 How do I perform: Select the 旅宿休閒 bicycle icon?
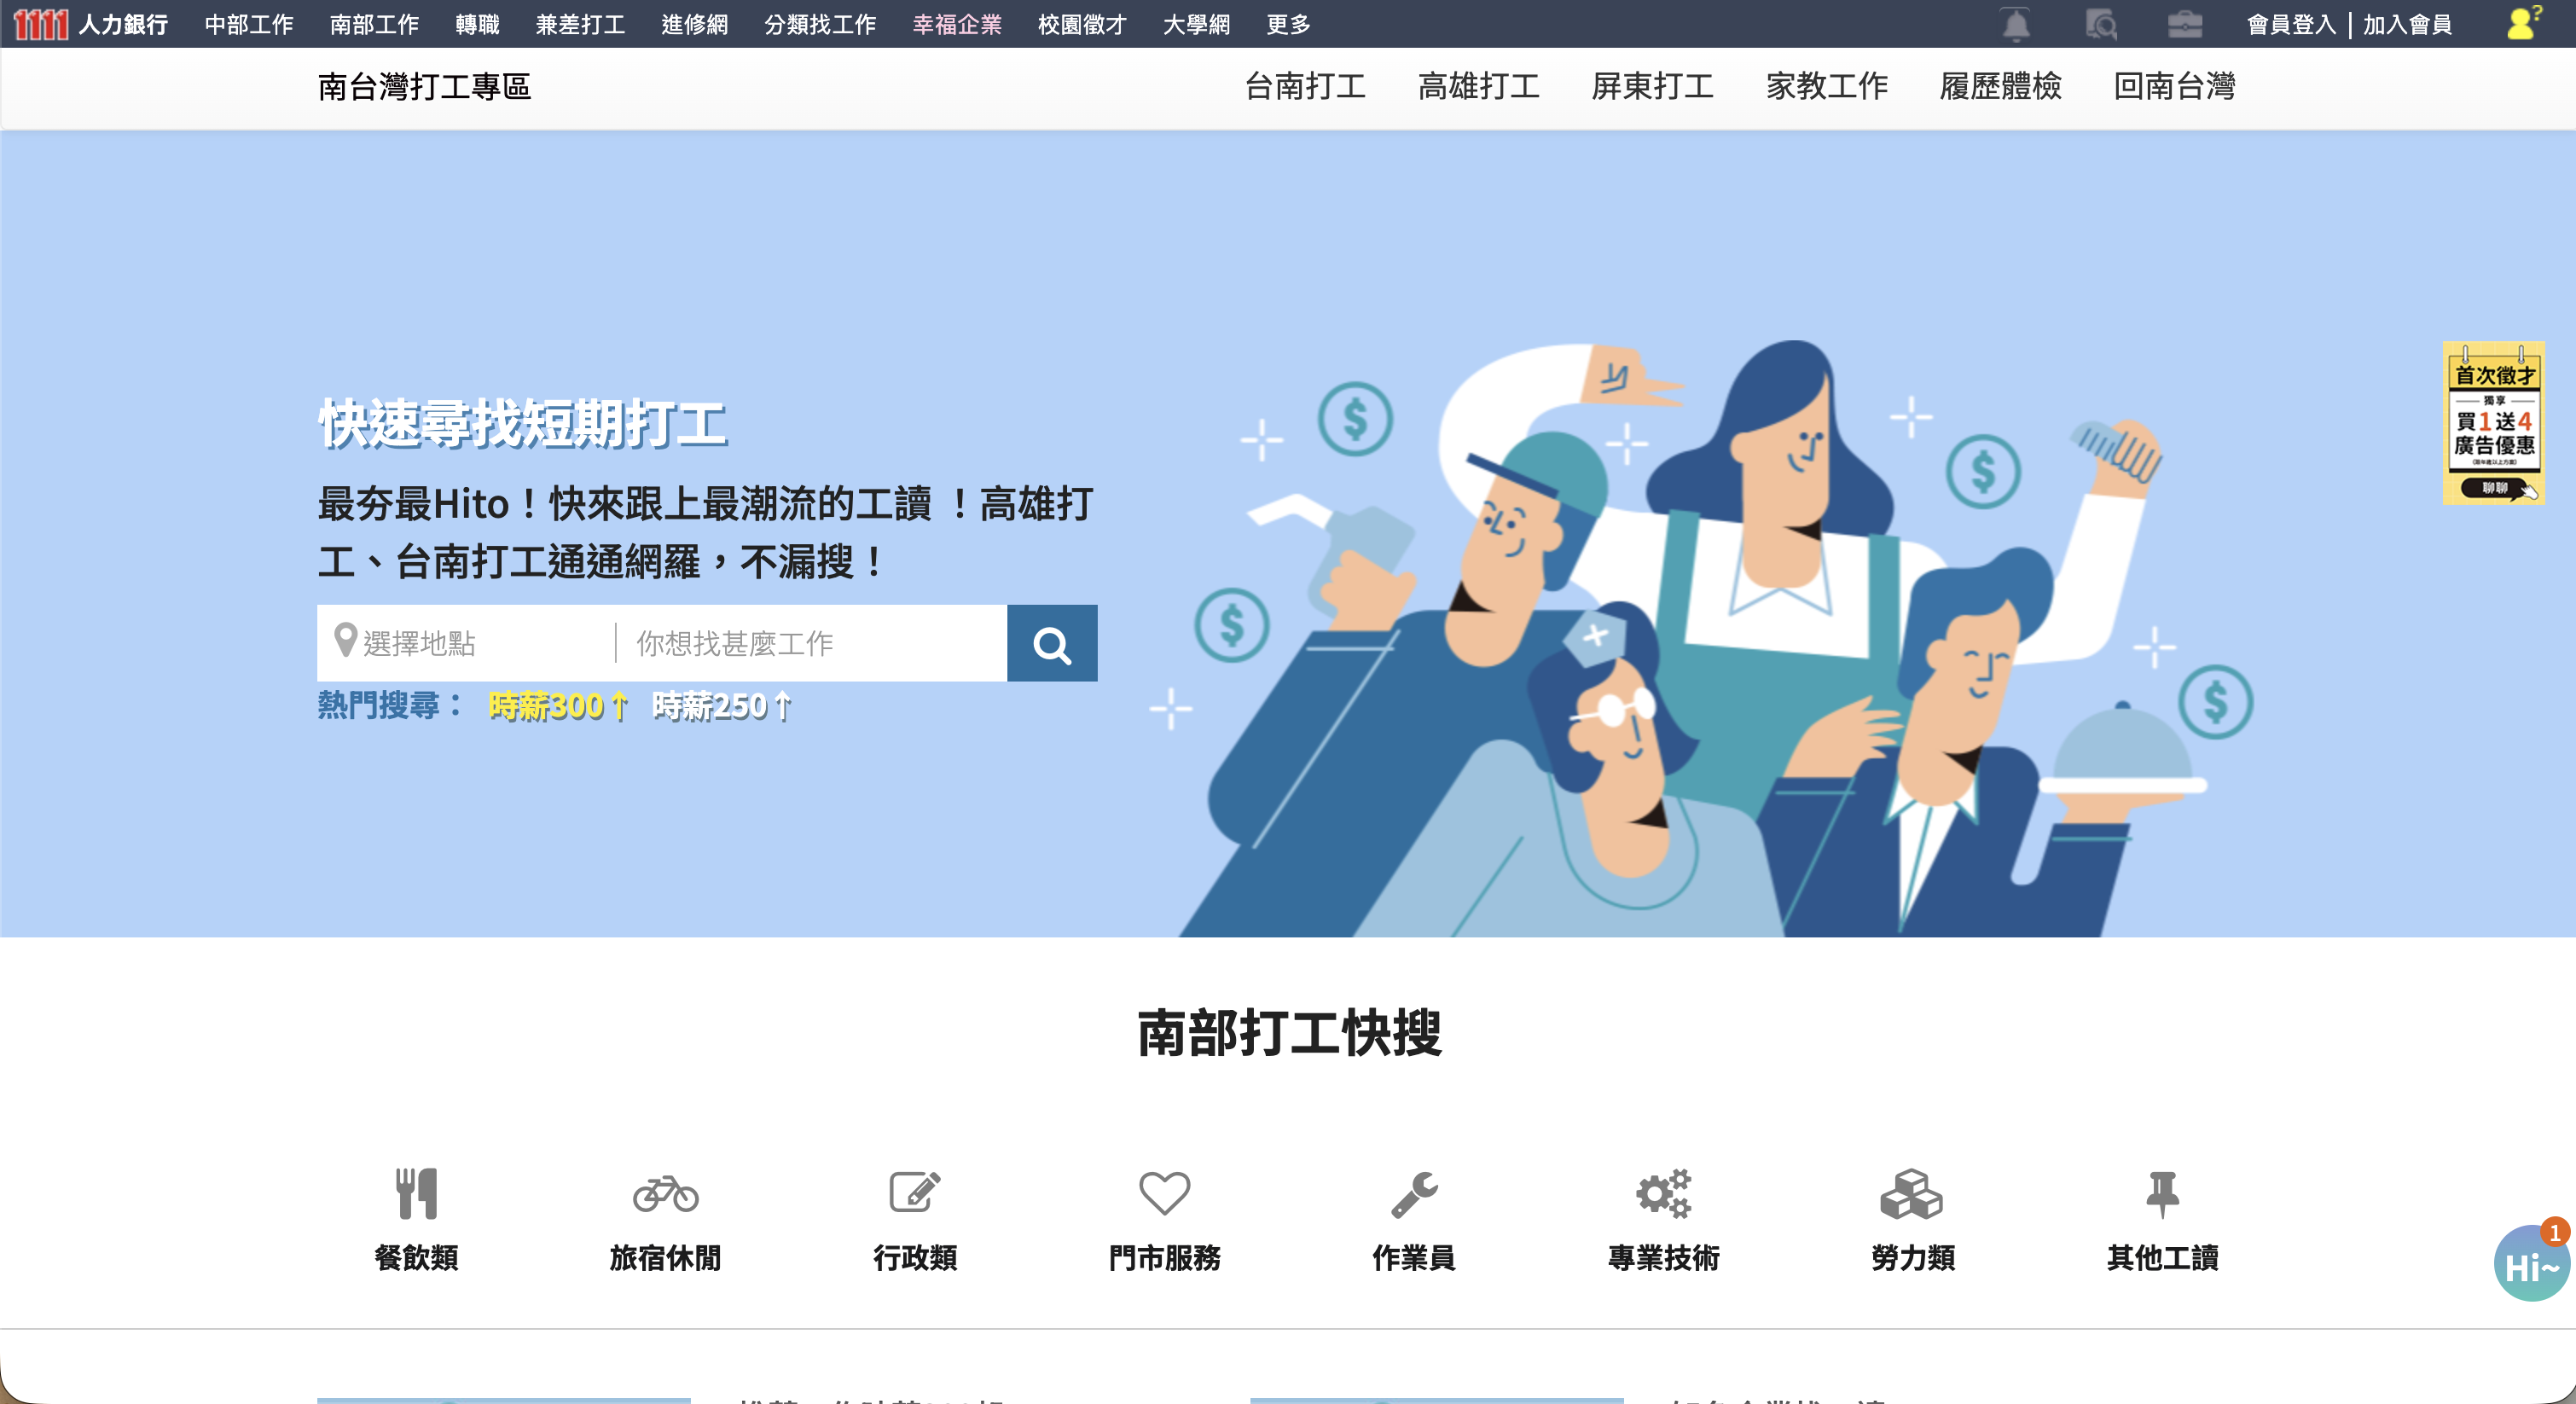click(665, 1193)
